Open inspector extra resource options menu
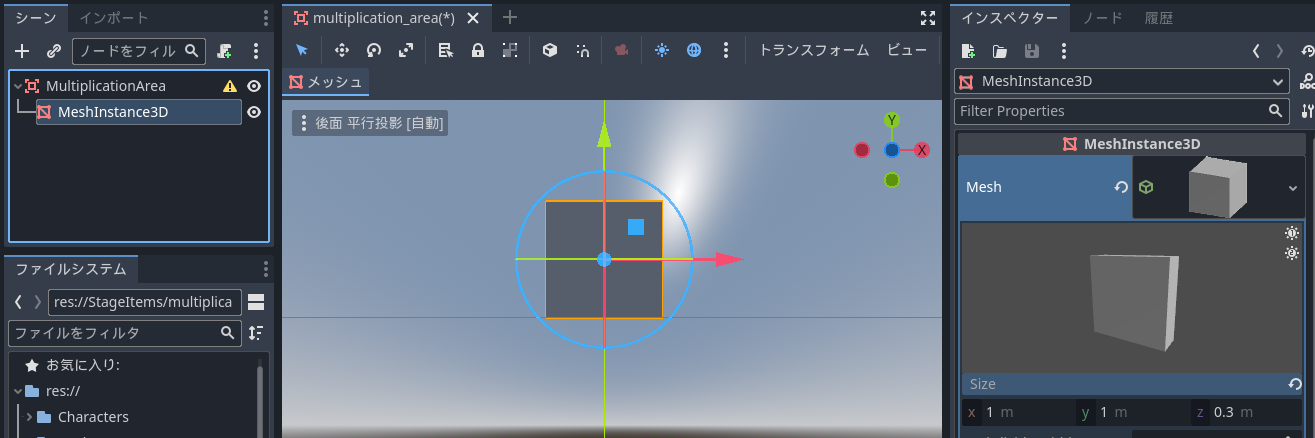This screenshot has height=438, width=1315. click(1063, 51)
